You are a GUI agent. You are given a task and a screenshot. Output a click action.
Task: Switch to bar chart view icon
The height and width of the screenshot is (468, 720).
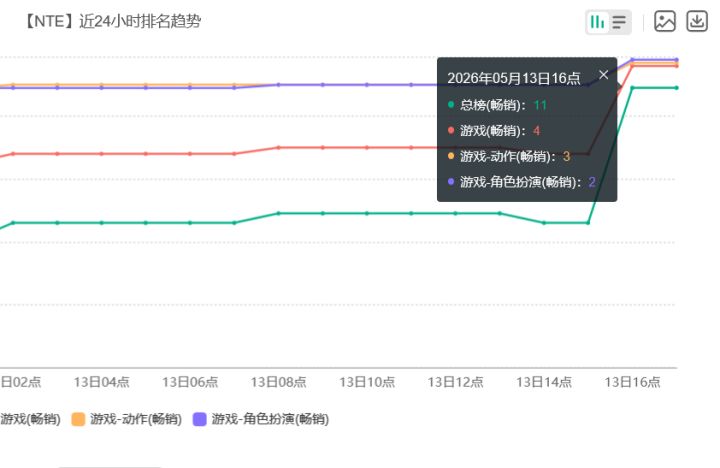597,22
